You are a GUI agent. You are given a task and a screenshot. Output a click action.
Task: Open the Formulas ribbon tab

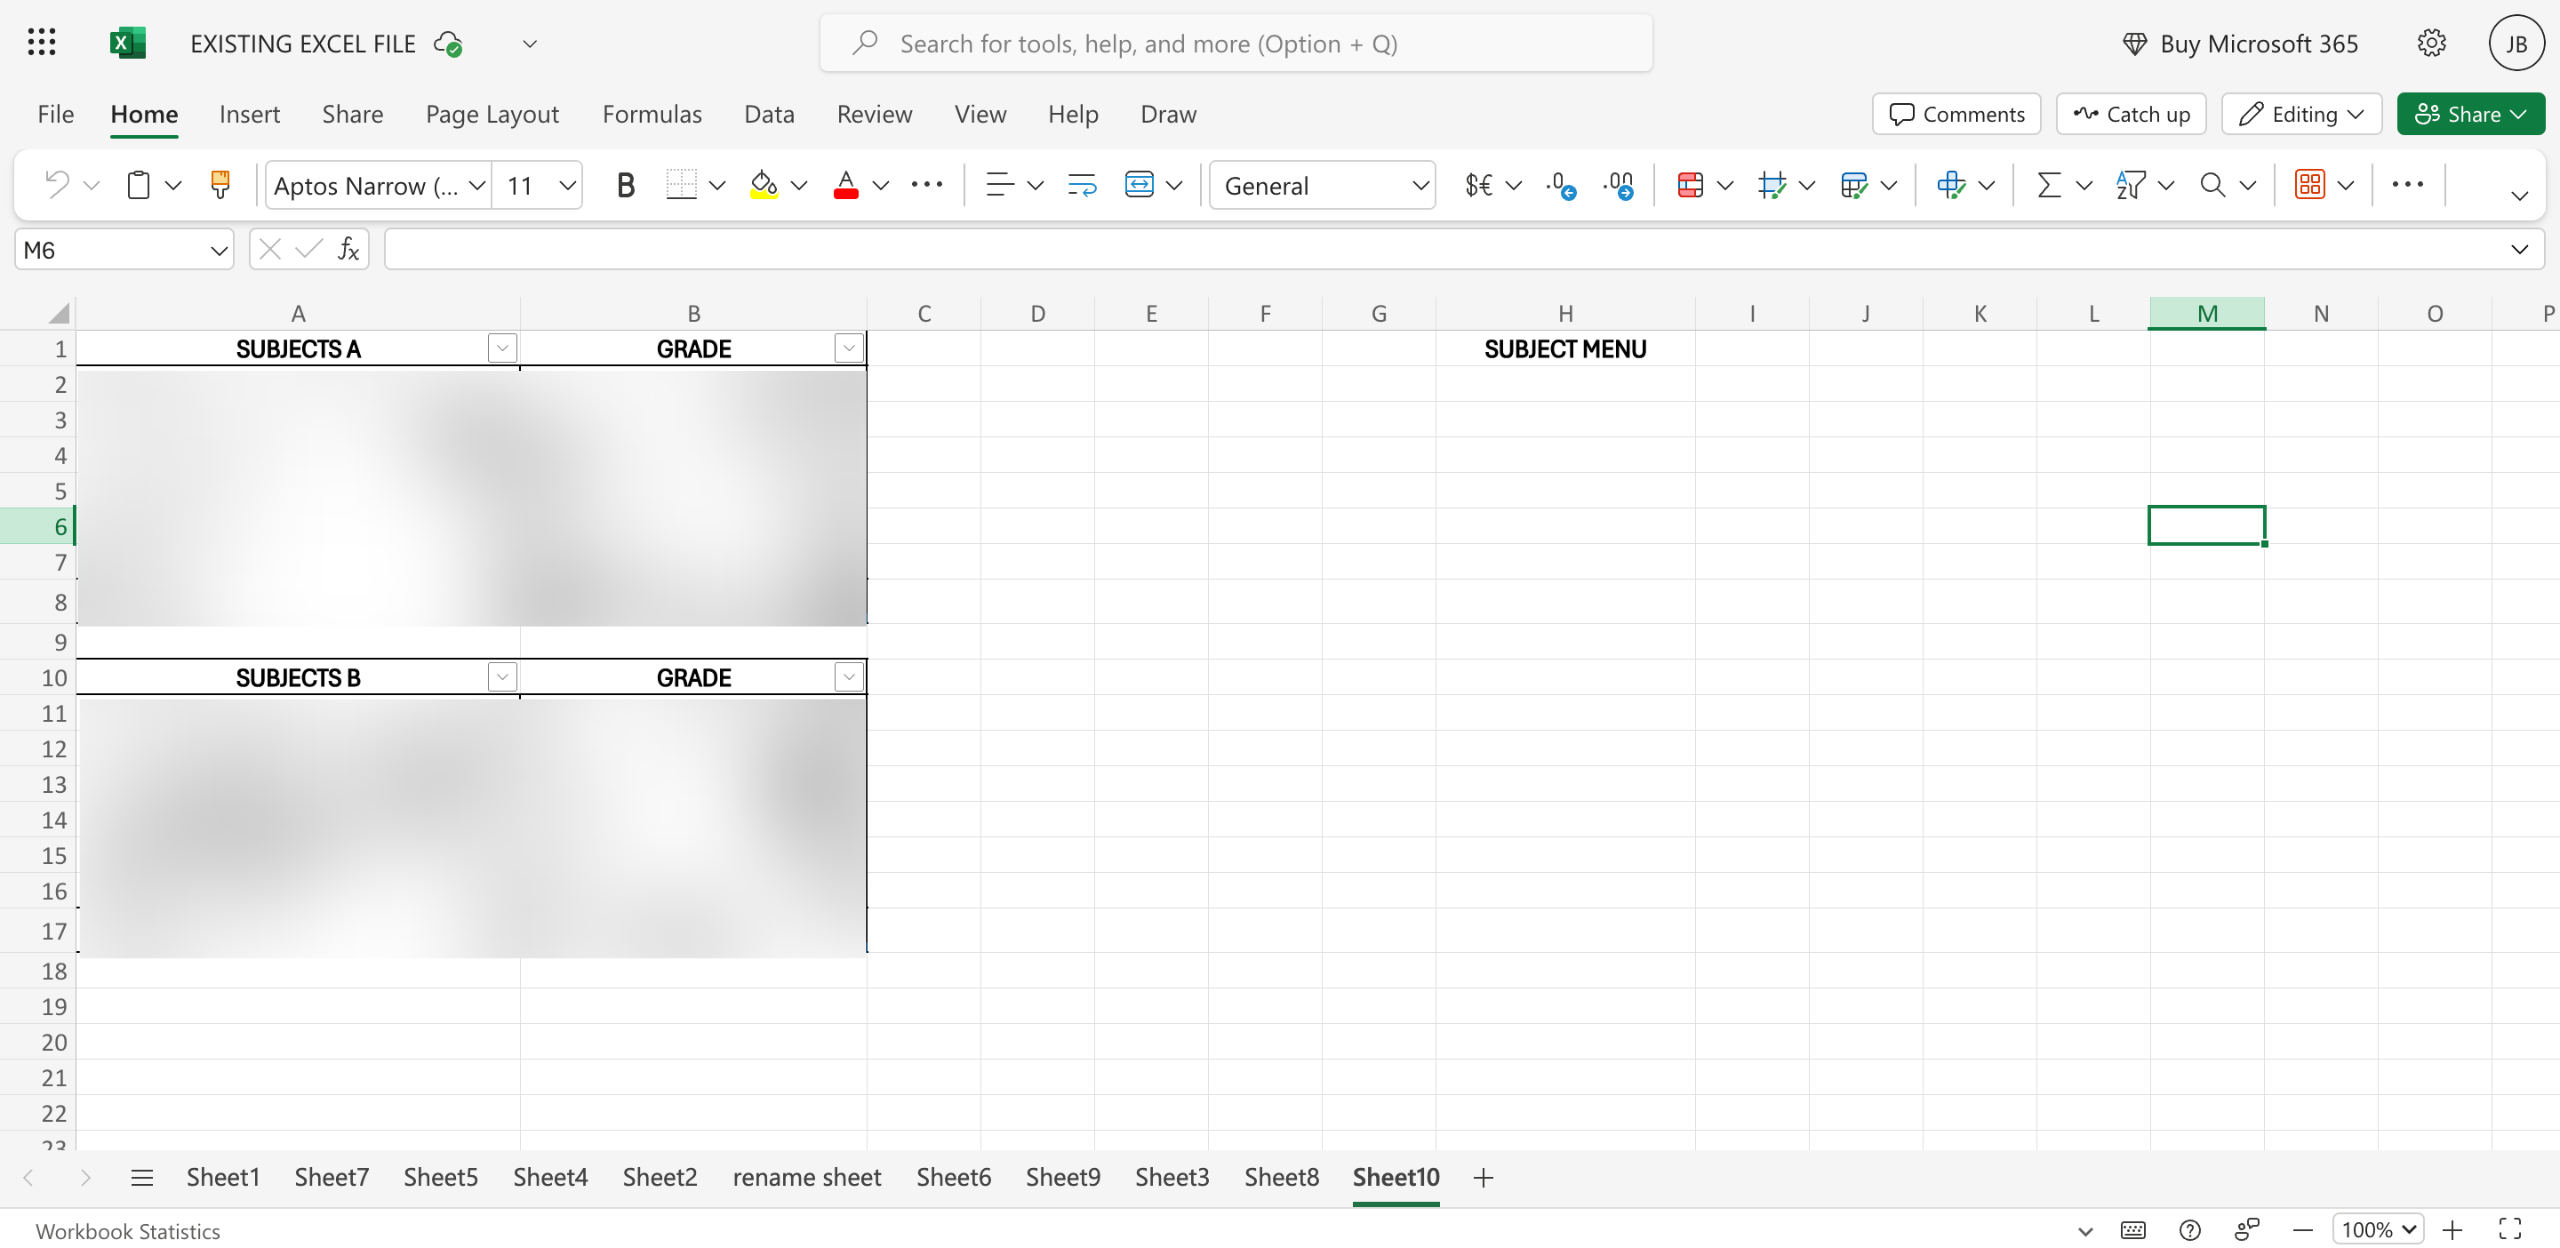coord(652,114)
